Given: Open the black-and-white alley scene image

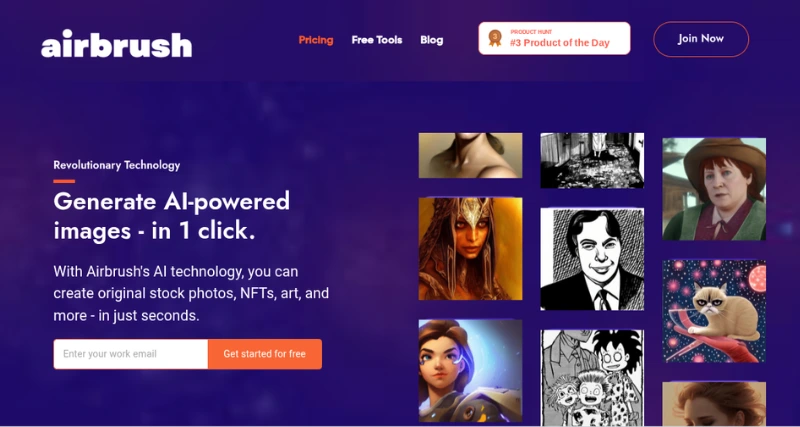Looking at the screenshot, I should [x=592, y=160].
